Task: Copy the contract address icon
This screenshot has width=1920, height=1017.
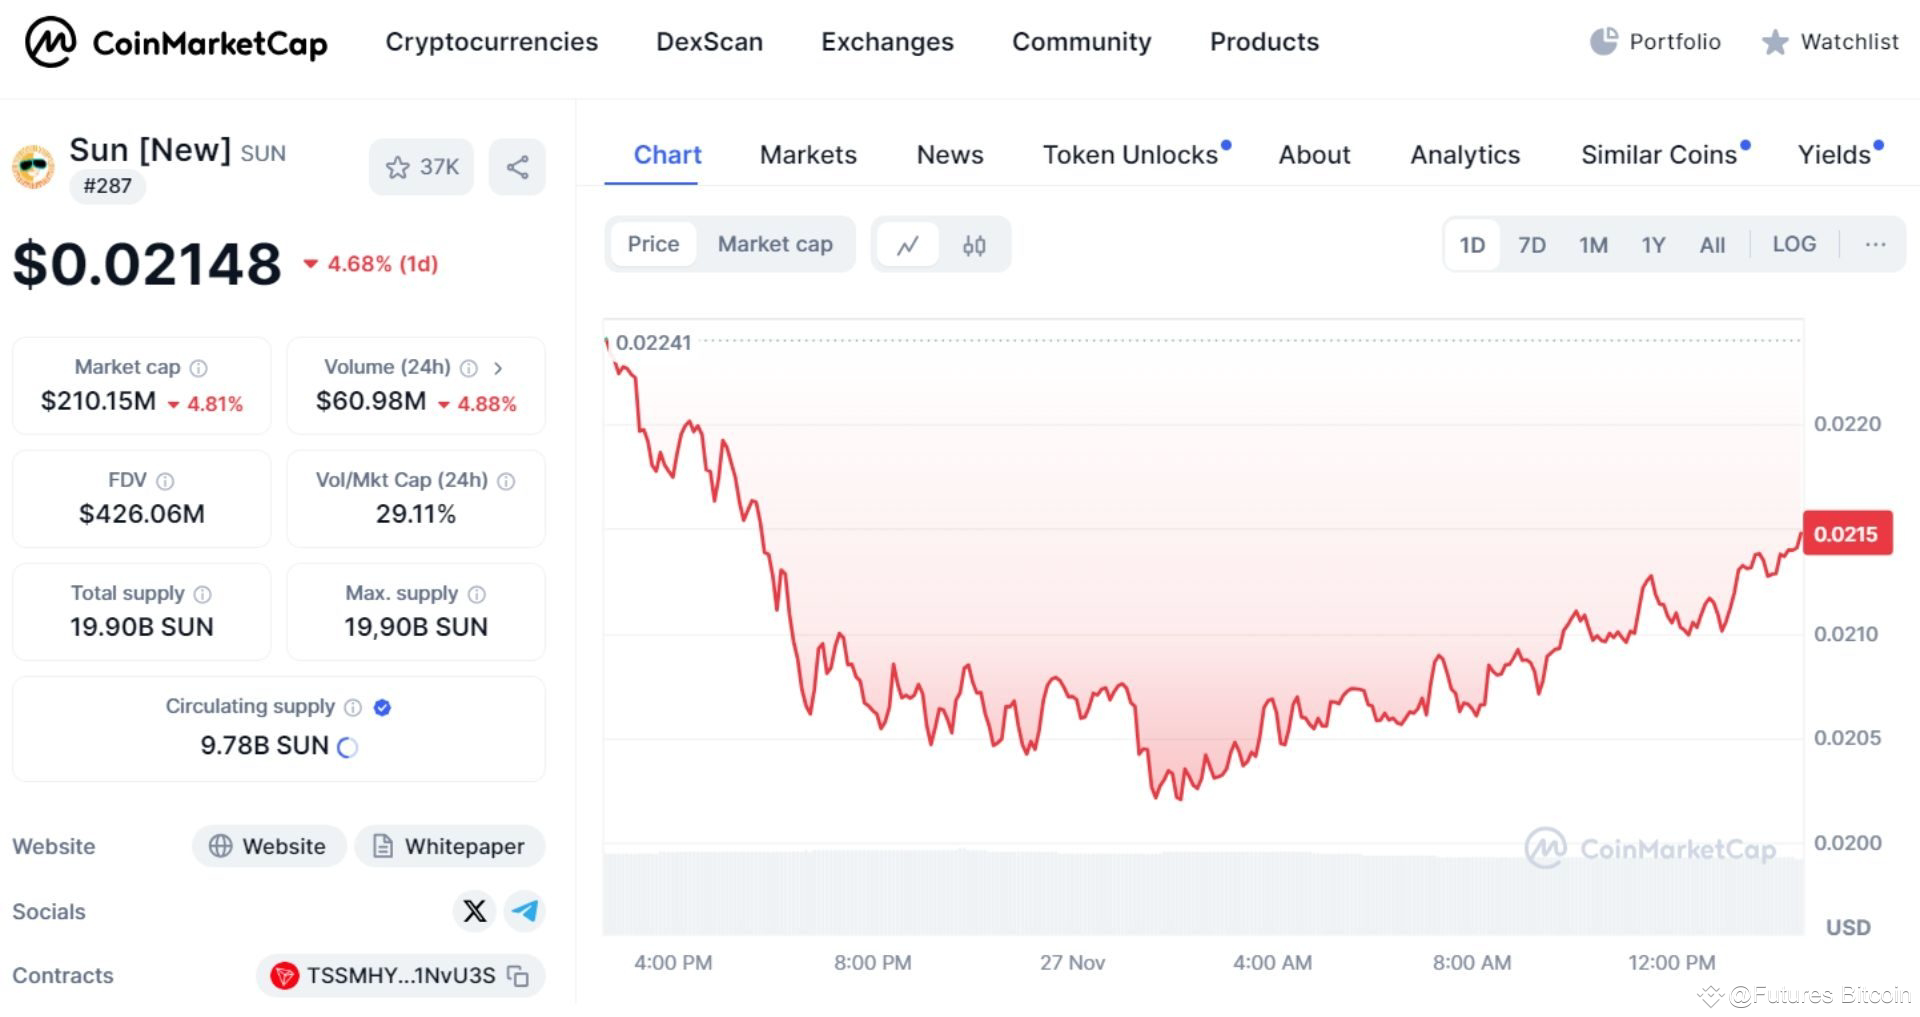Action: (518, 976)
